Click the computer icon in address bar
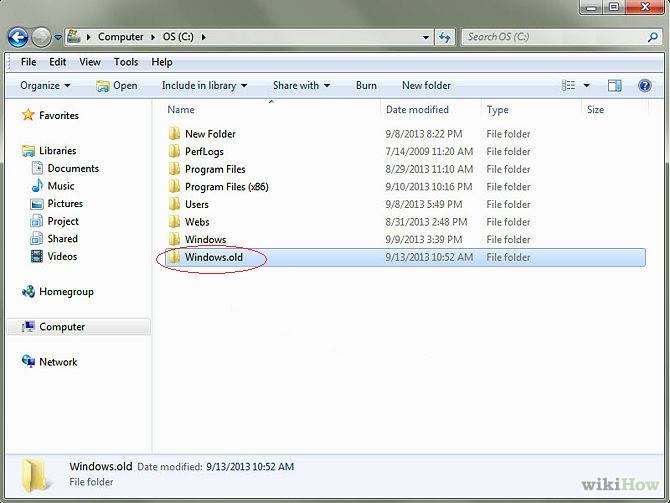Screen dimensions: 670x503 pyautogui.click(x=73, y=36)
